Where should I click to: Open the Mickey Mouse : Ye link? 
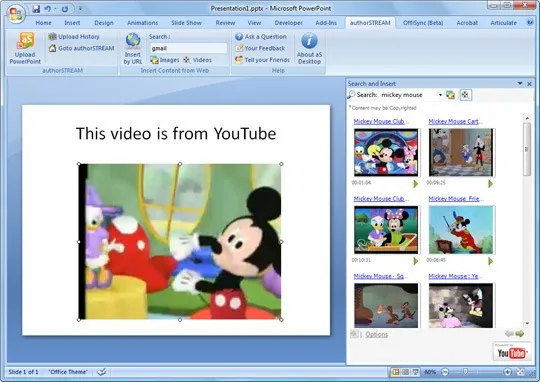point(456,276)
